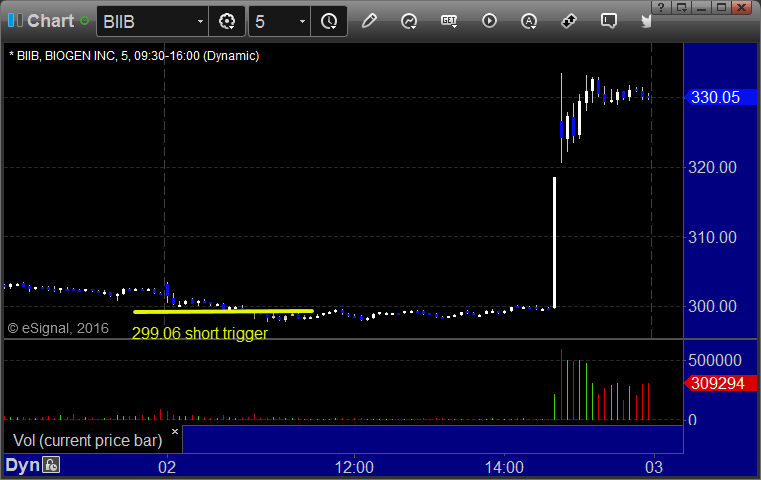Open the A alerts icon menu

point(529,21)
